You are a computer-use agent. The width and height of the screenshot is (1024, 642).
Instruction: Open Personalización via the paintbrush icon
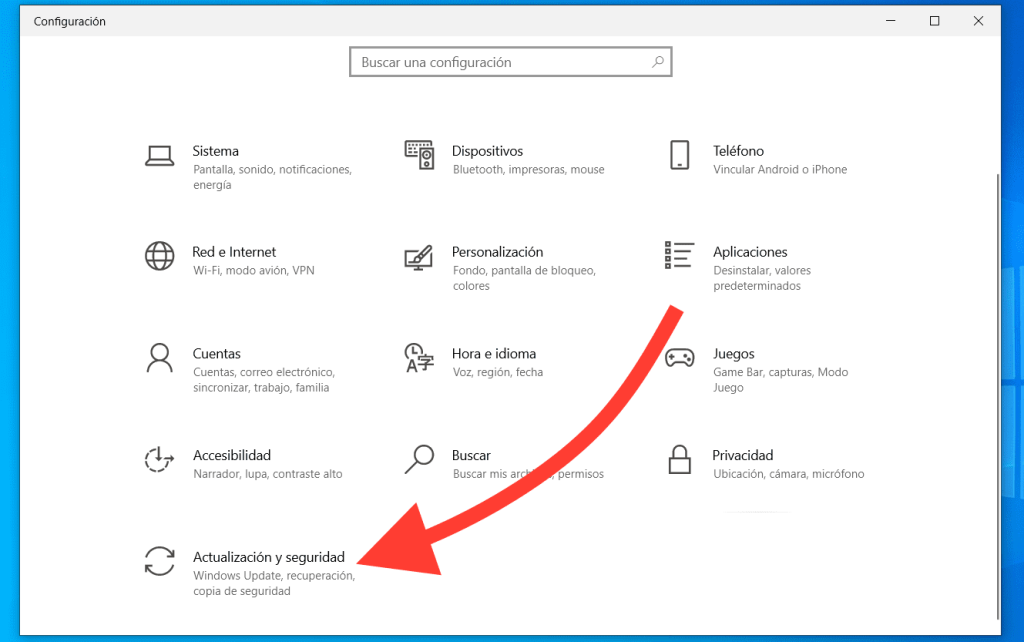420,257
